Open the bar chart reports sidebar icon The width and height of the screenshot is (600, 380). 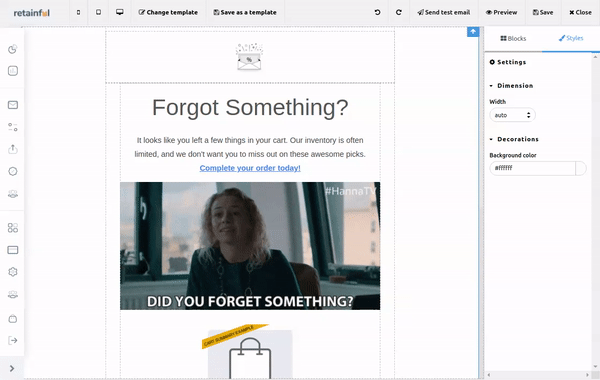(x=13, y=71)
